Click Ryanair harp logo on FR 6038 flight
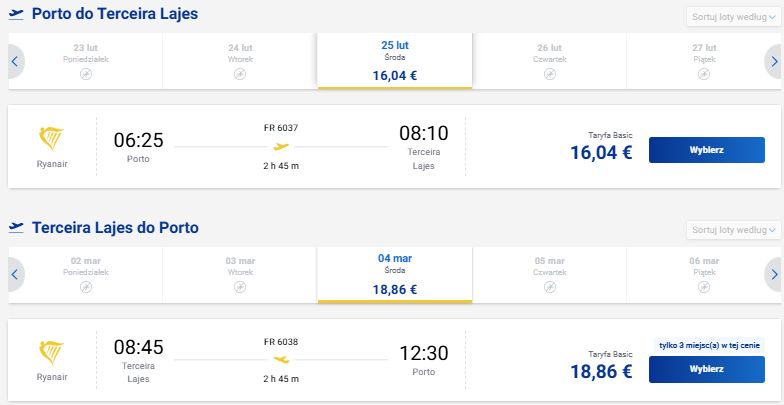 point(52,352)
